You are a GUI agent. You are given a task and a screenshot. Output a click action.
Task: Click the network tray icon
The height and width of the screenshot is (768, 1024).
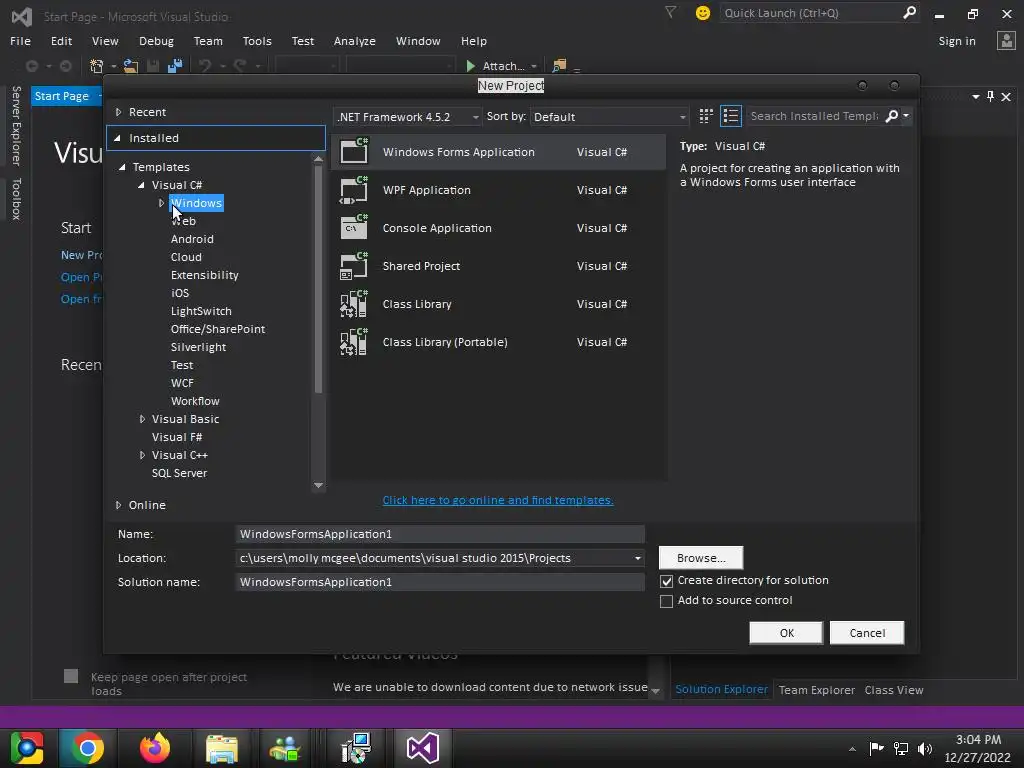click(901, 748)
